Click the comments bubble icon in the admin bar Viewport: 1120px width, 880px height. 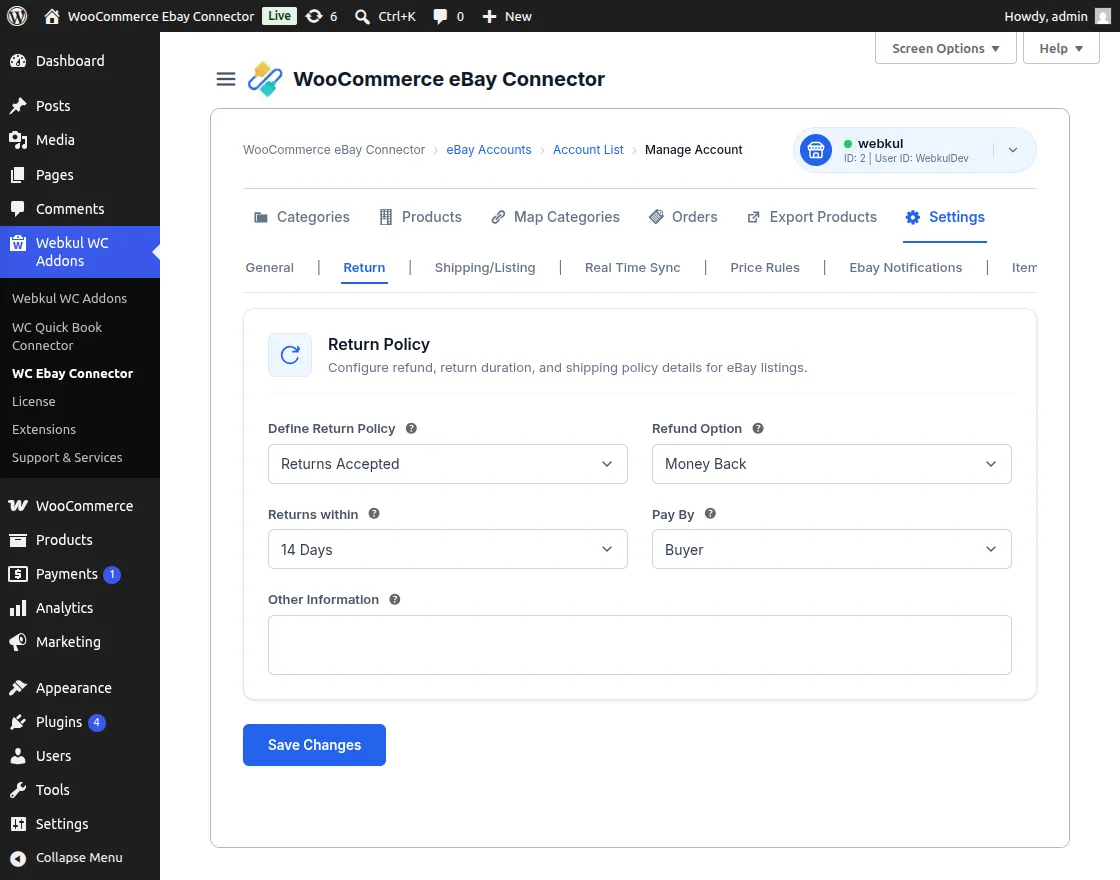coord(440,16)
